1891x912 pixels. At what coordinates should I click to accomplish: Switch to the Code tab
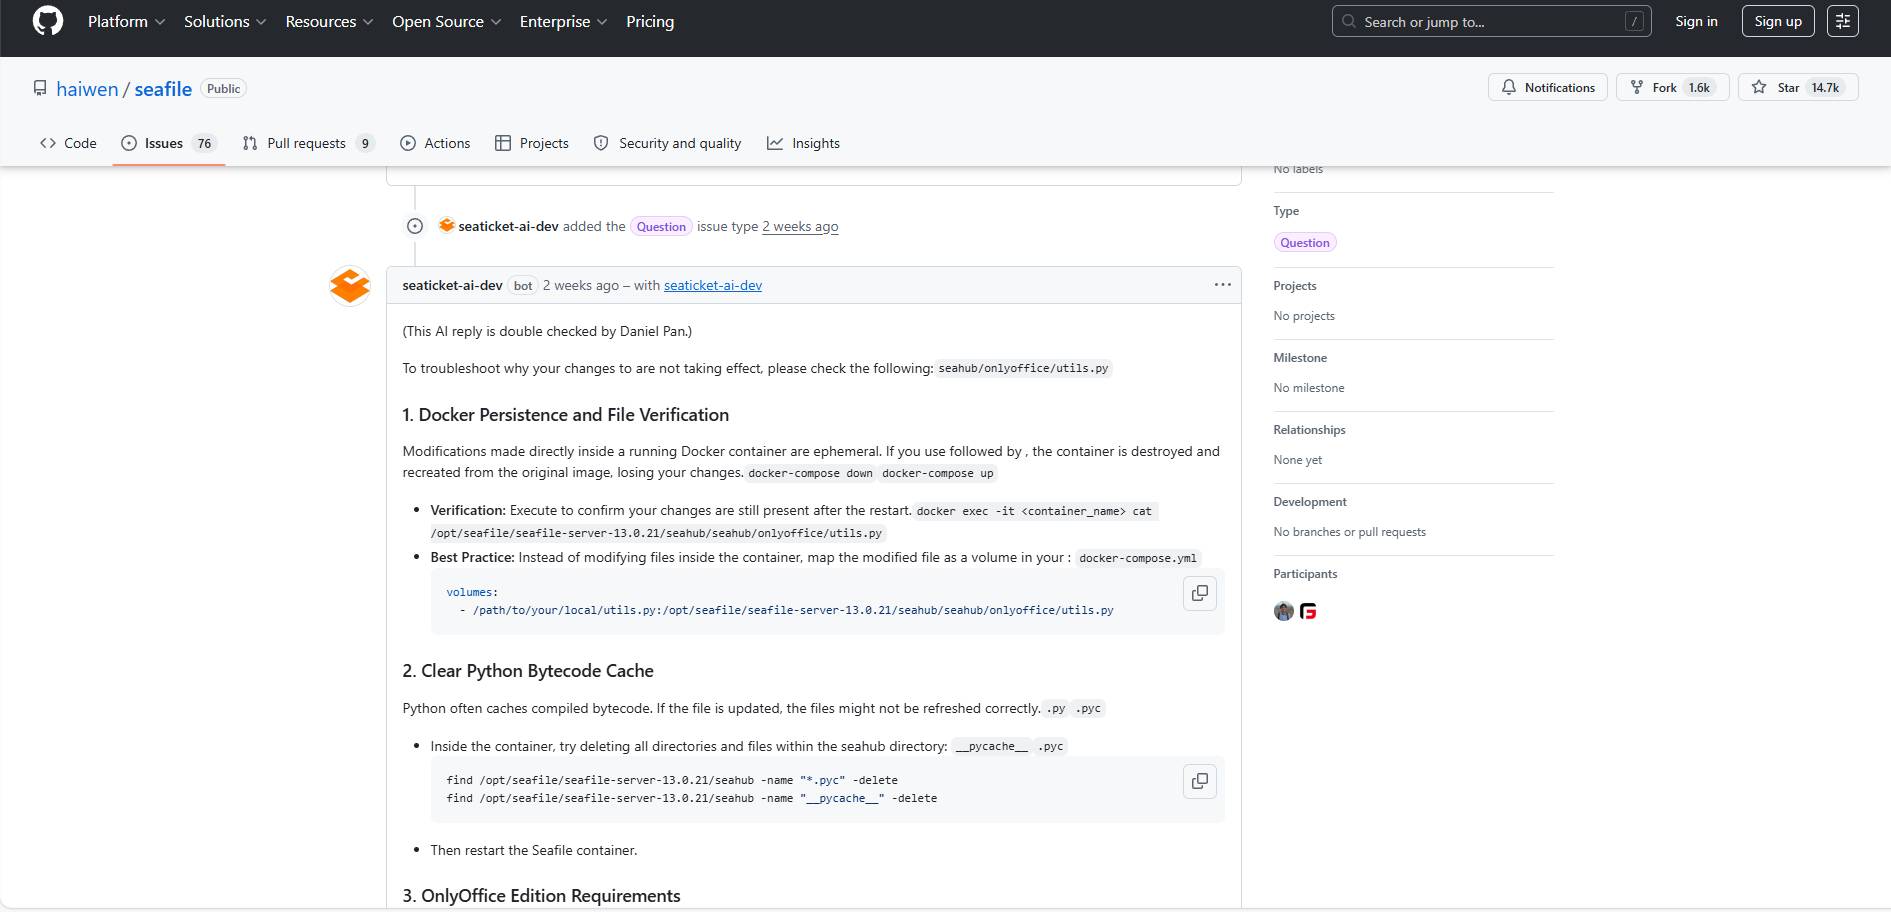tap(68, 143)
